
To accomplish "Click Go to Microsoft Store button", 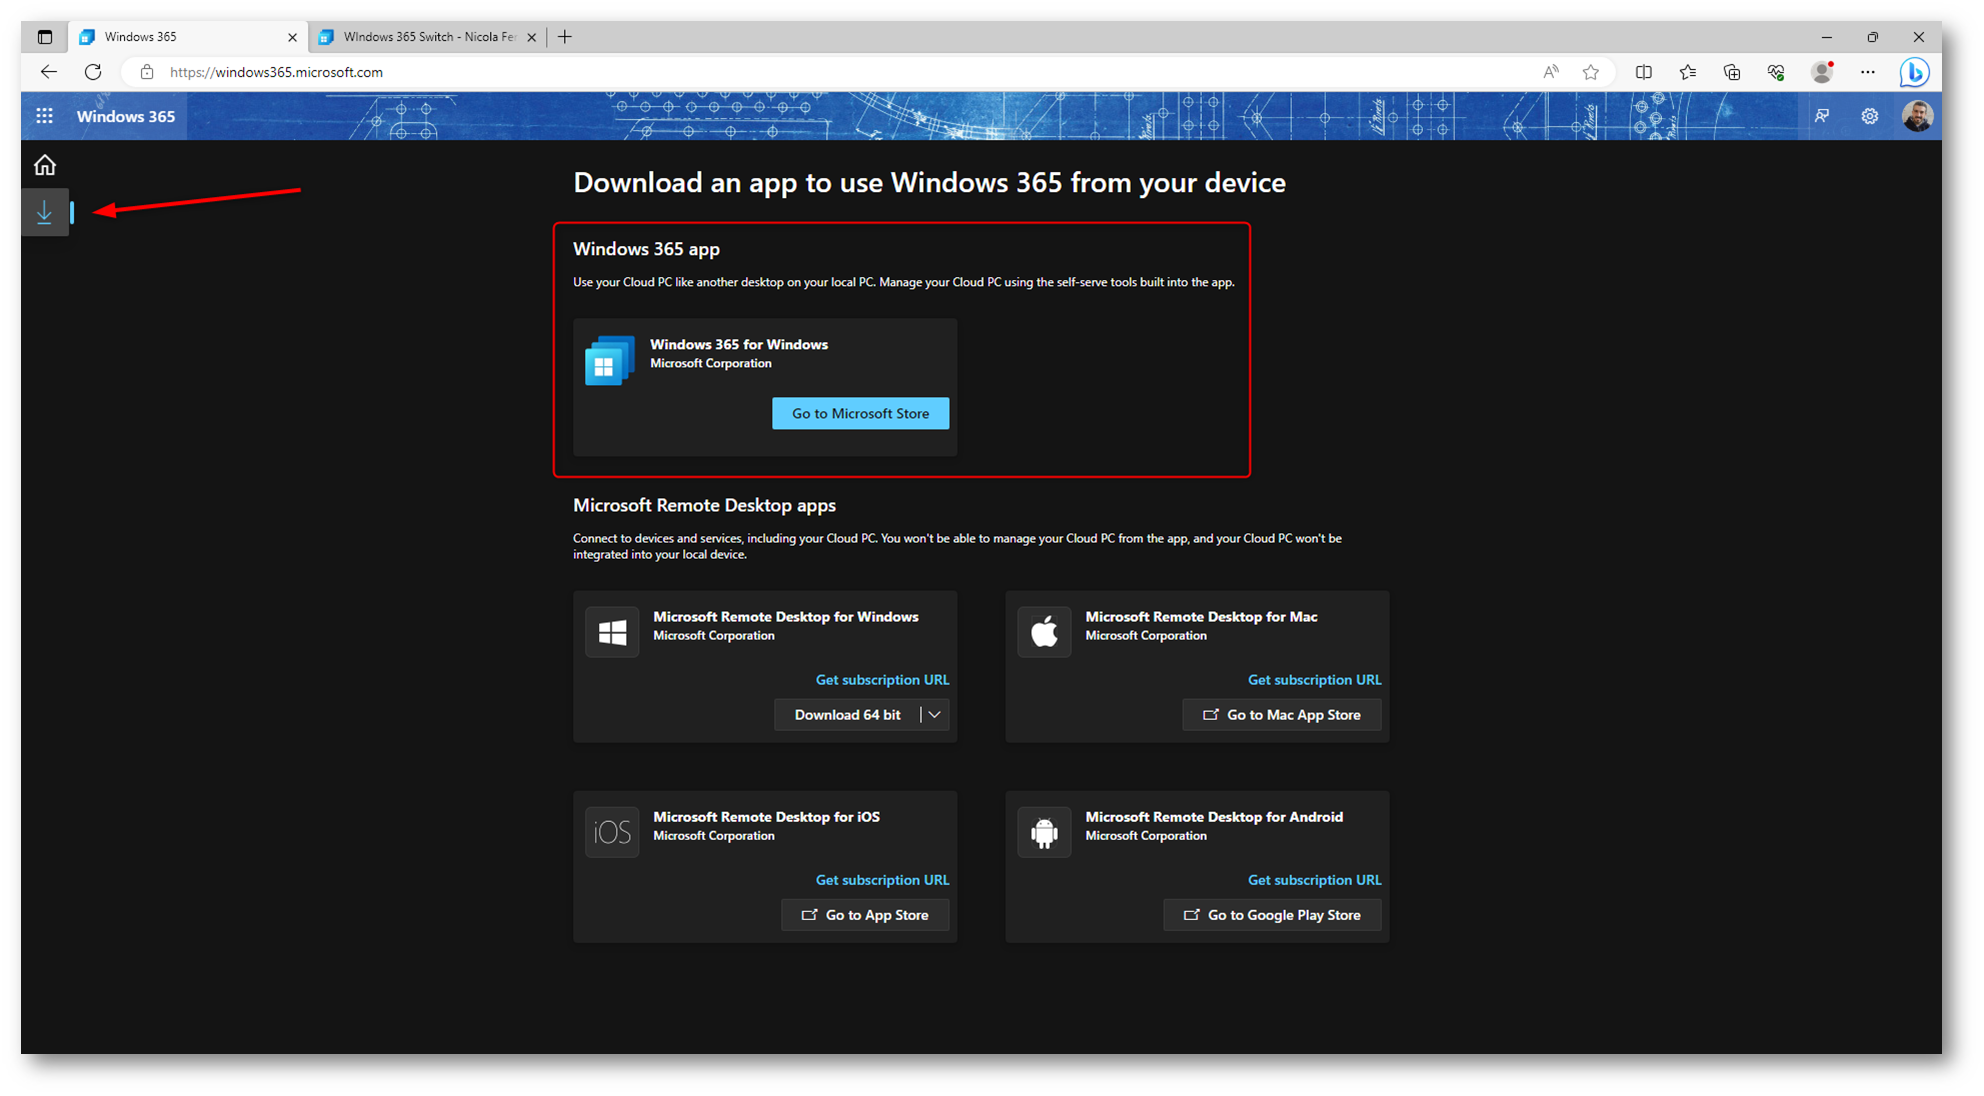I will pos(860,413).
